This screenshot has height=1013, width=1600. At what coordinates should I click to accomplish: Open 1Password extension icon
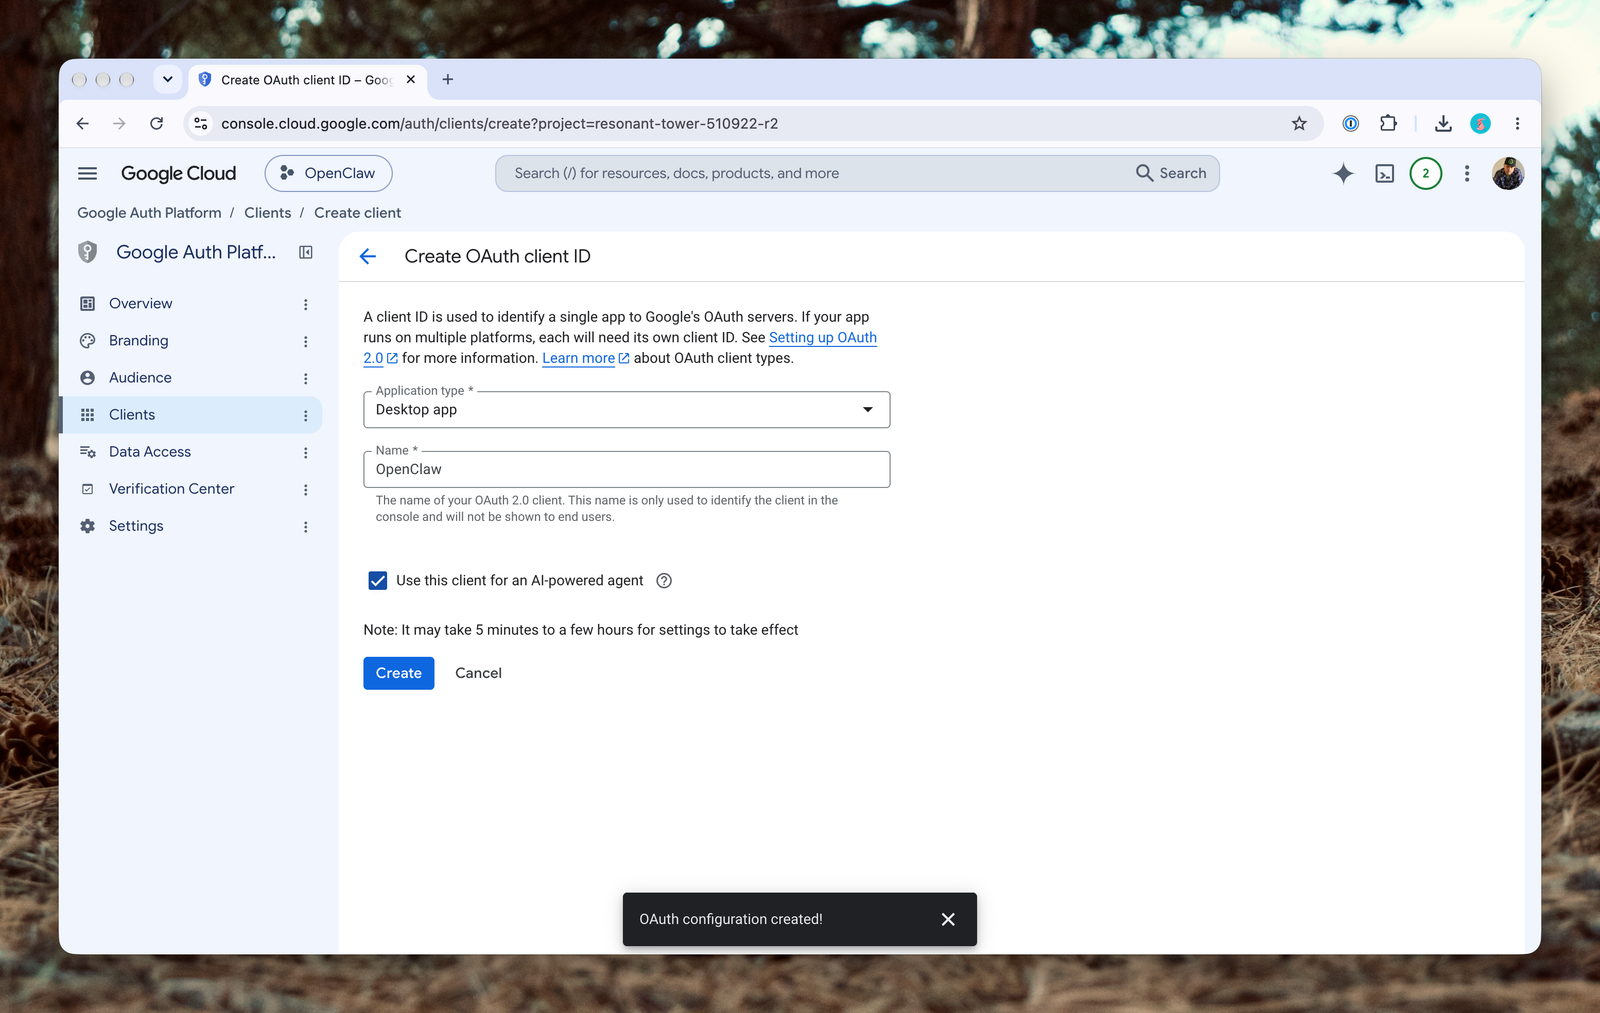point(1350,124)
